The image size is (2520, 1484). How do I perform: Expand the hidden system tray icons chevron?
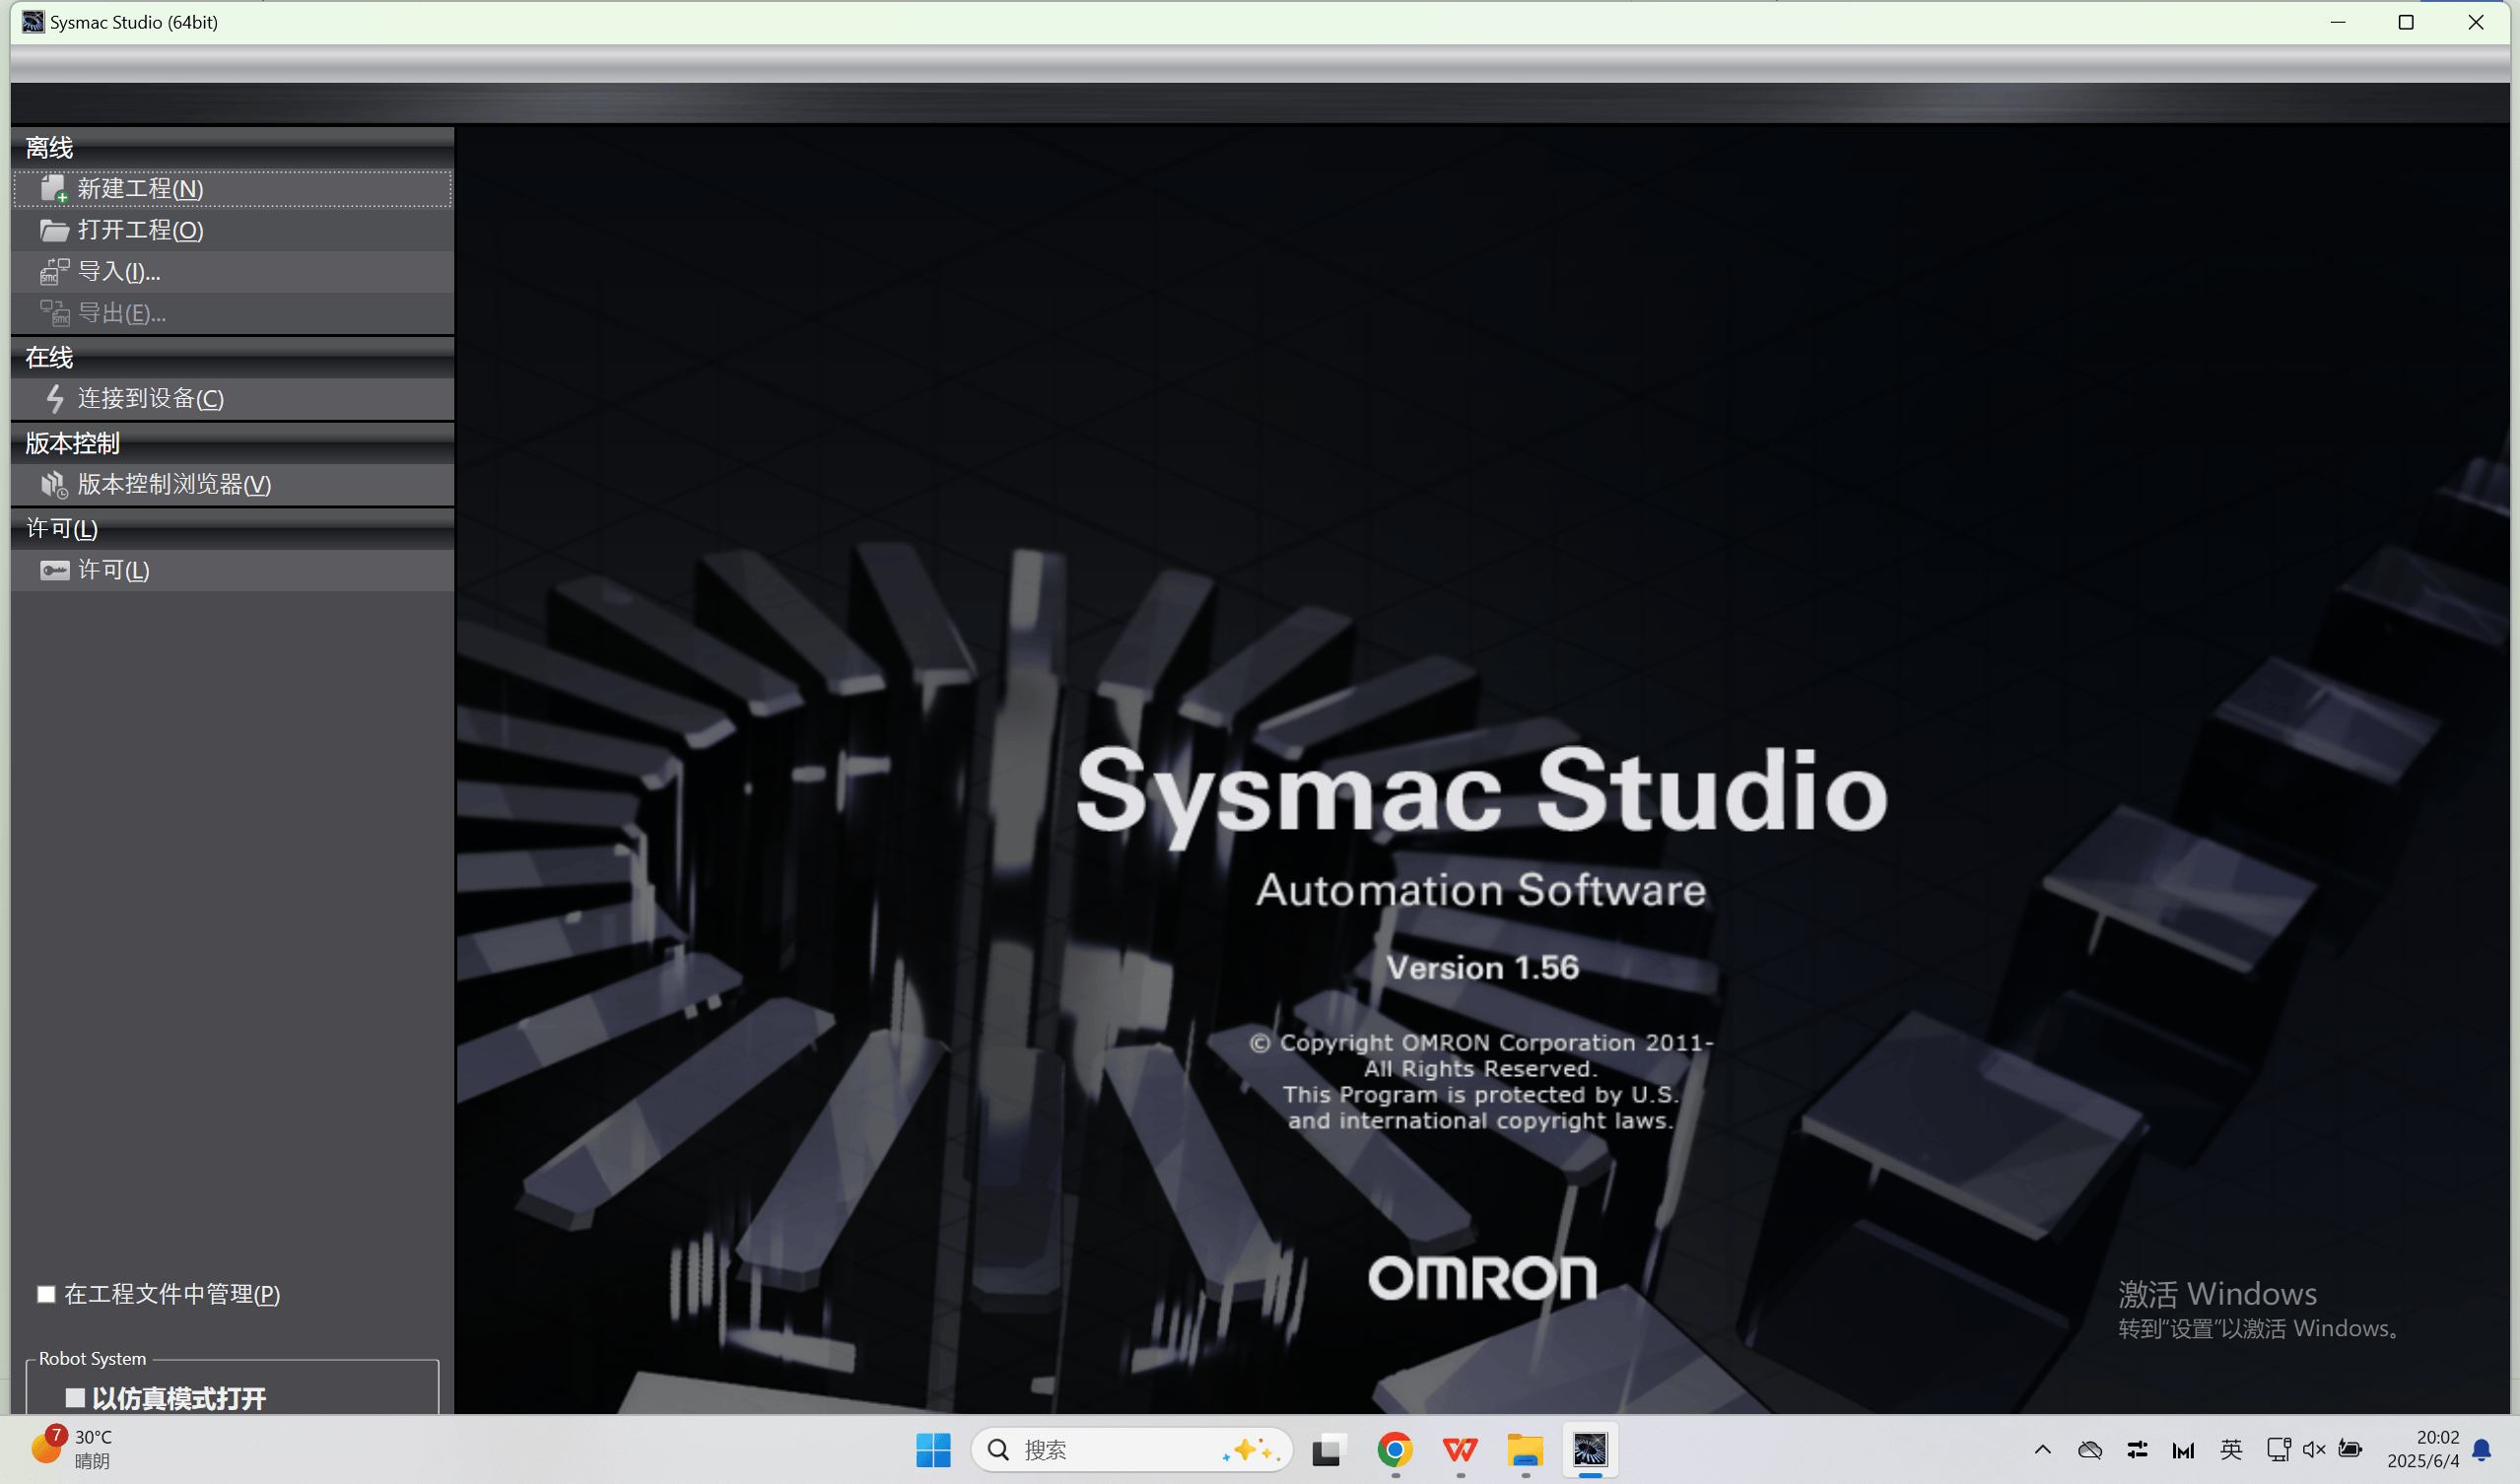coord(2042,1450)
